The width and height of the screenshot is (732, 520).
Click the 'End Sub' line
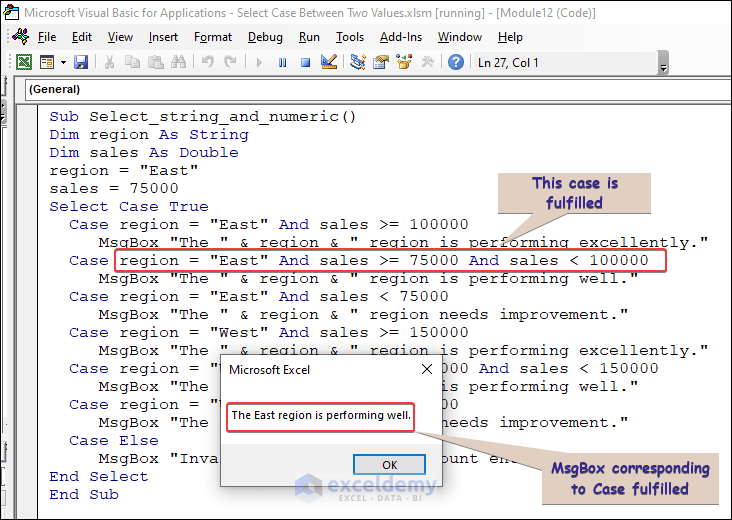pos(84,494)
